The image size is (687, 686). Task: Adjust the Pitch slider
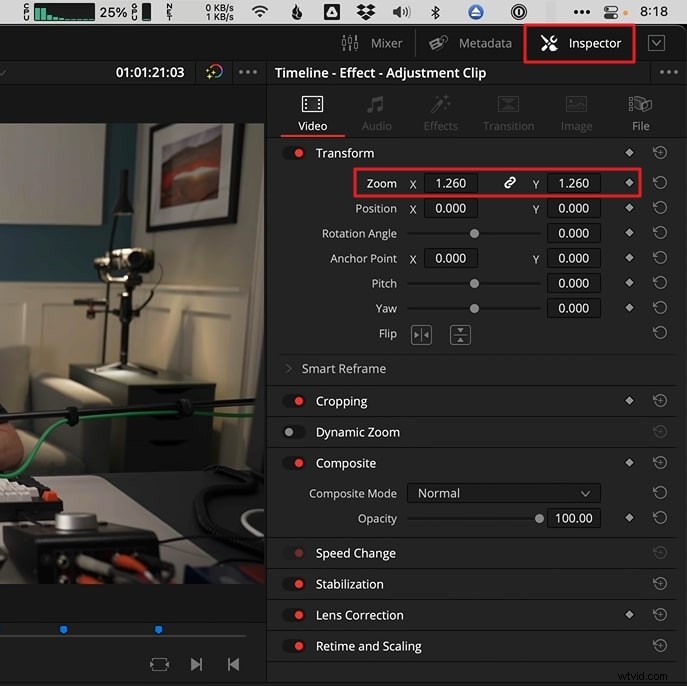[x=474, y=283]
